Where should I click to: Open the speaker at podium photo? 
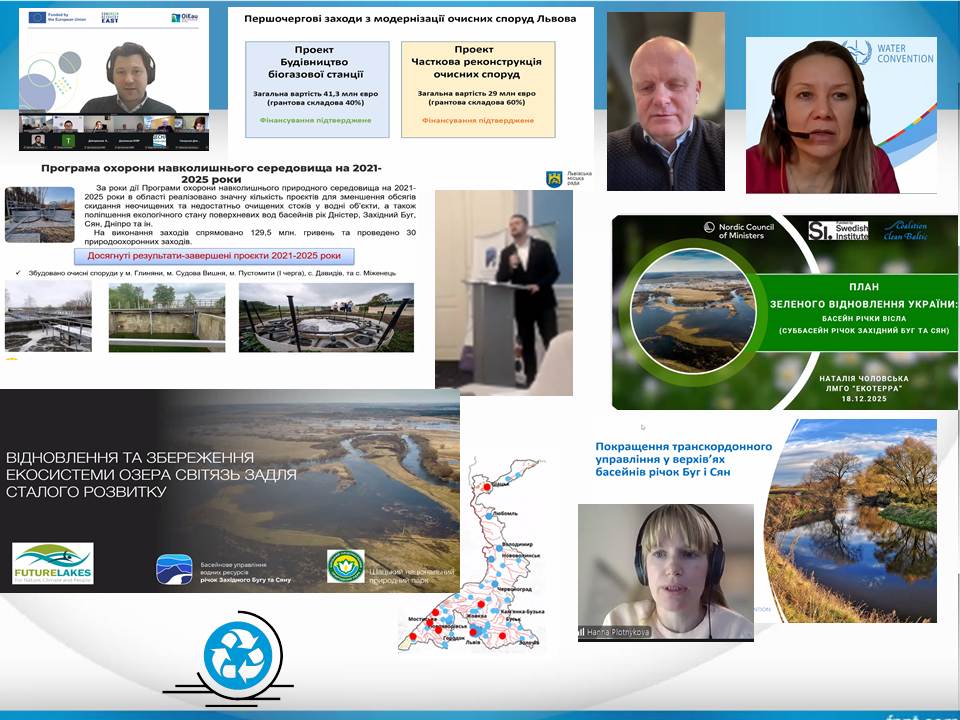click(504, 288)
